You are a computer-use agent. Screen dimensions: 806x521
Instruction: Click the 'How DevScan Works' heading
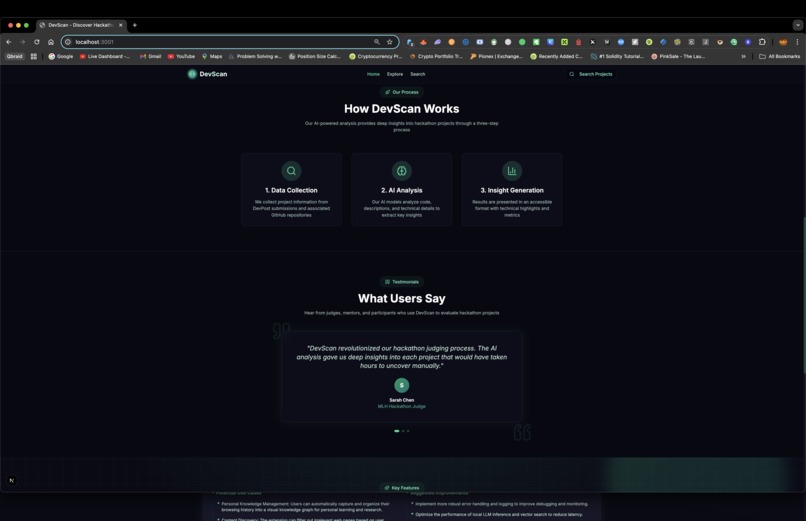coord(401,109)
